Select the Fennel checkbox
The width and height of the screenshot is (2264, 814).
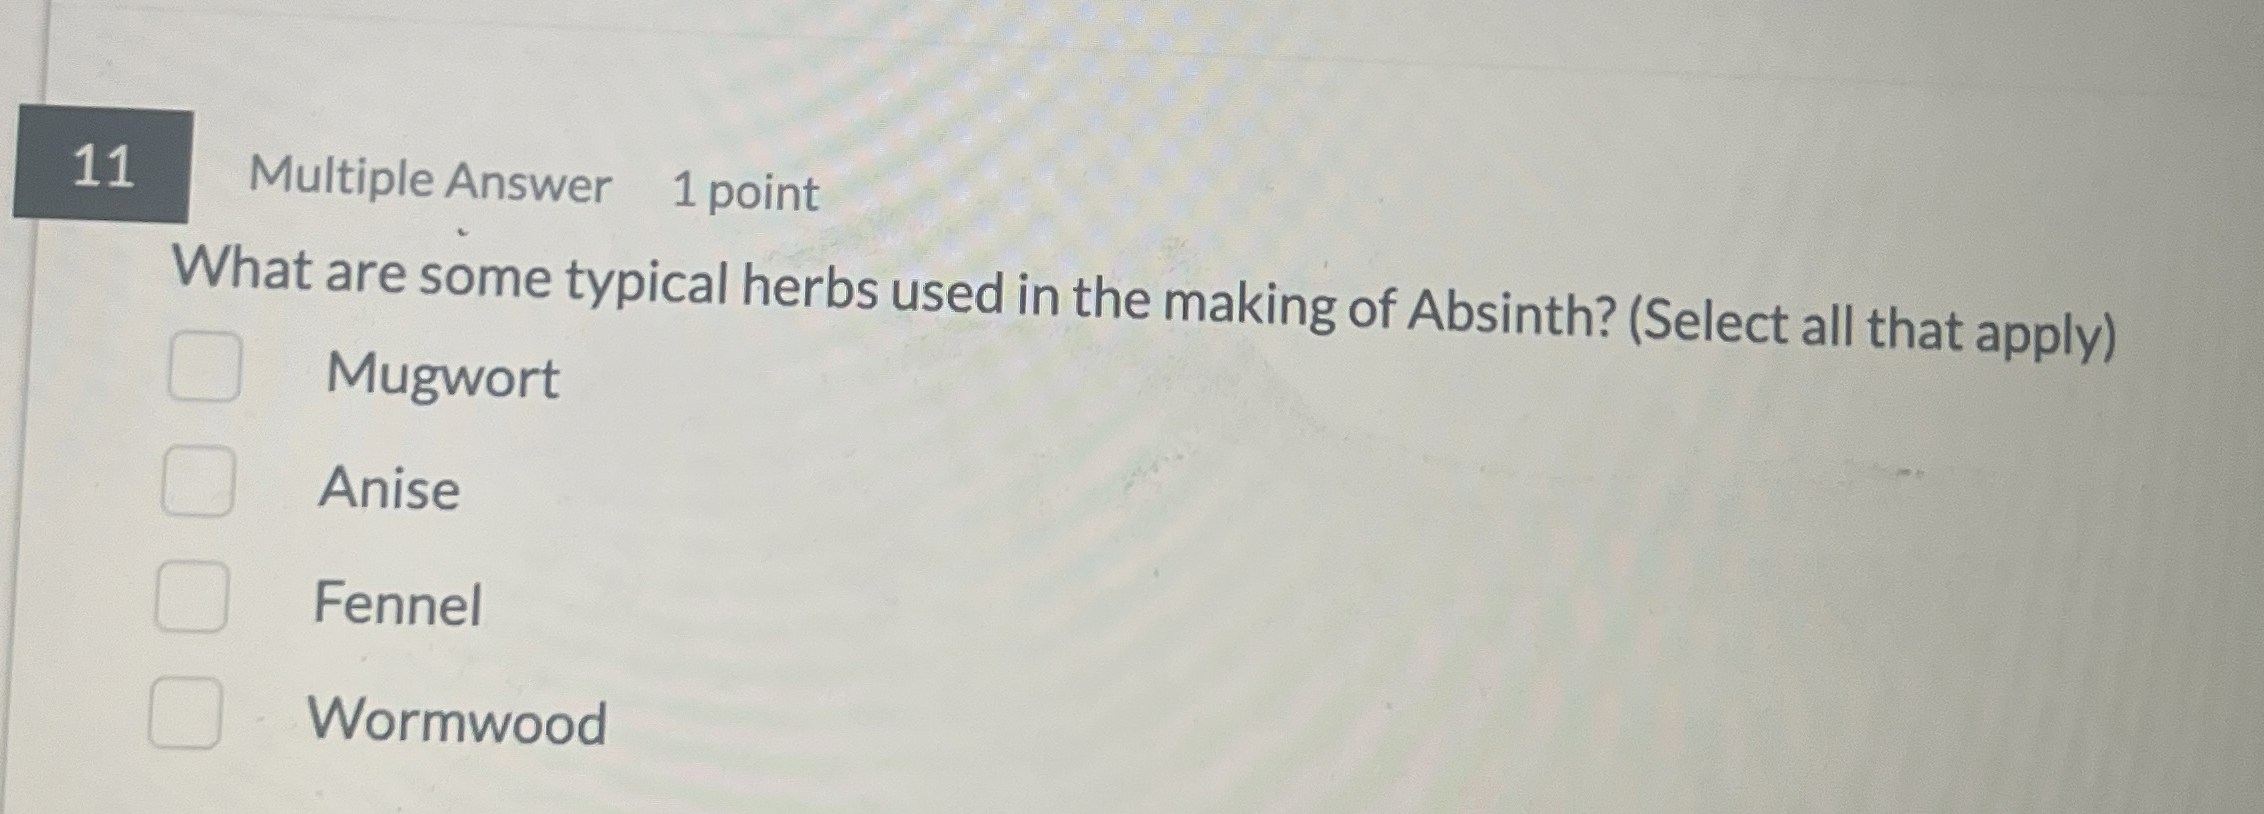[192, 596]
